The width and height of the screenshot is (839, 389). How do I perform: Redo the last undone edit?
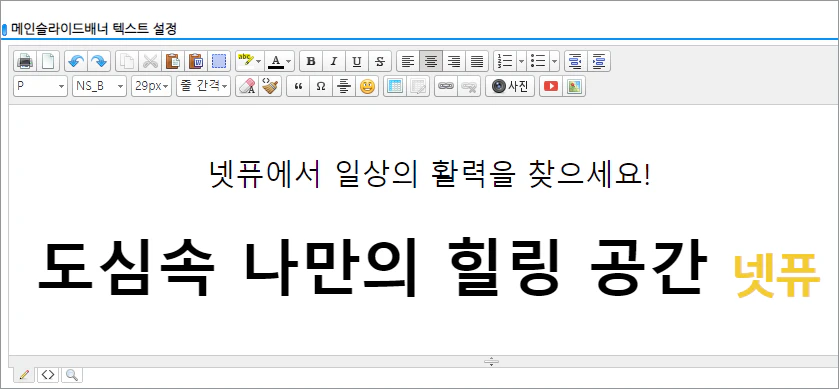point(98,62)
